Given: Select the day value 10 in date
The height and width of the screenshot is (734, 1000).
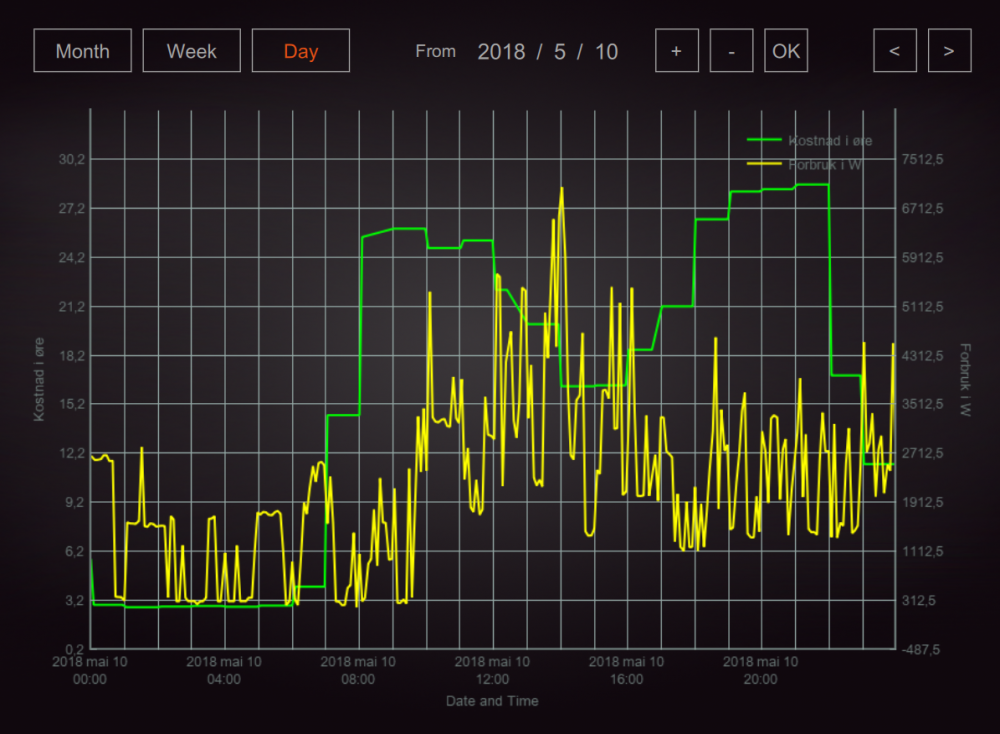Looking at the screenshot, I should click(x=606, y=52).
